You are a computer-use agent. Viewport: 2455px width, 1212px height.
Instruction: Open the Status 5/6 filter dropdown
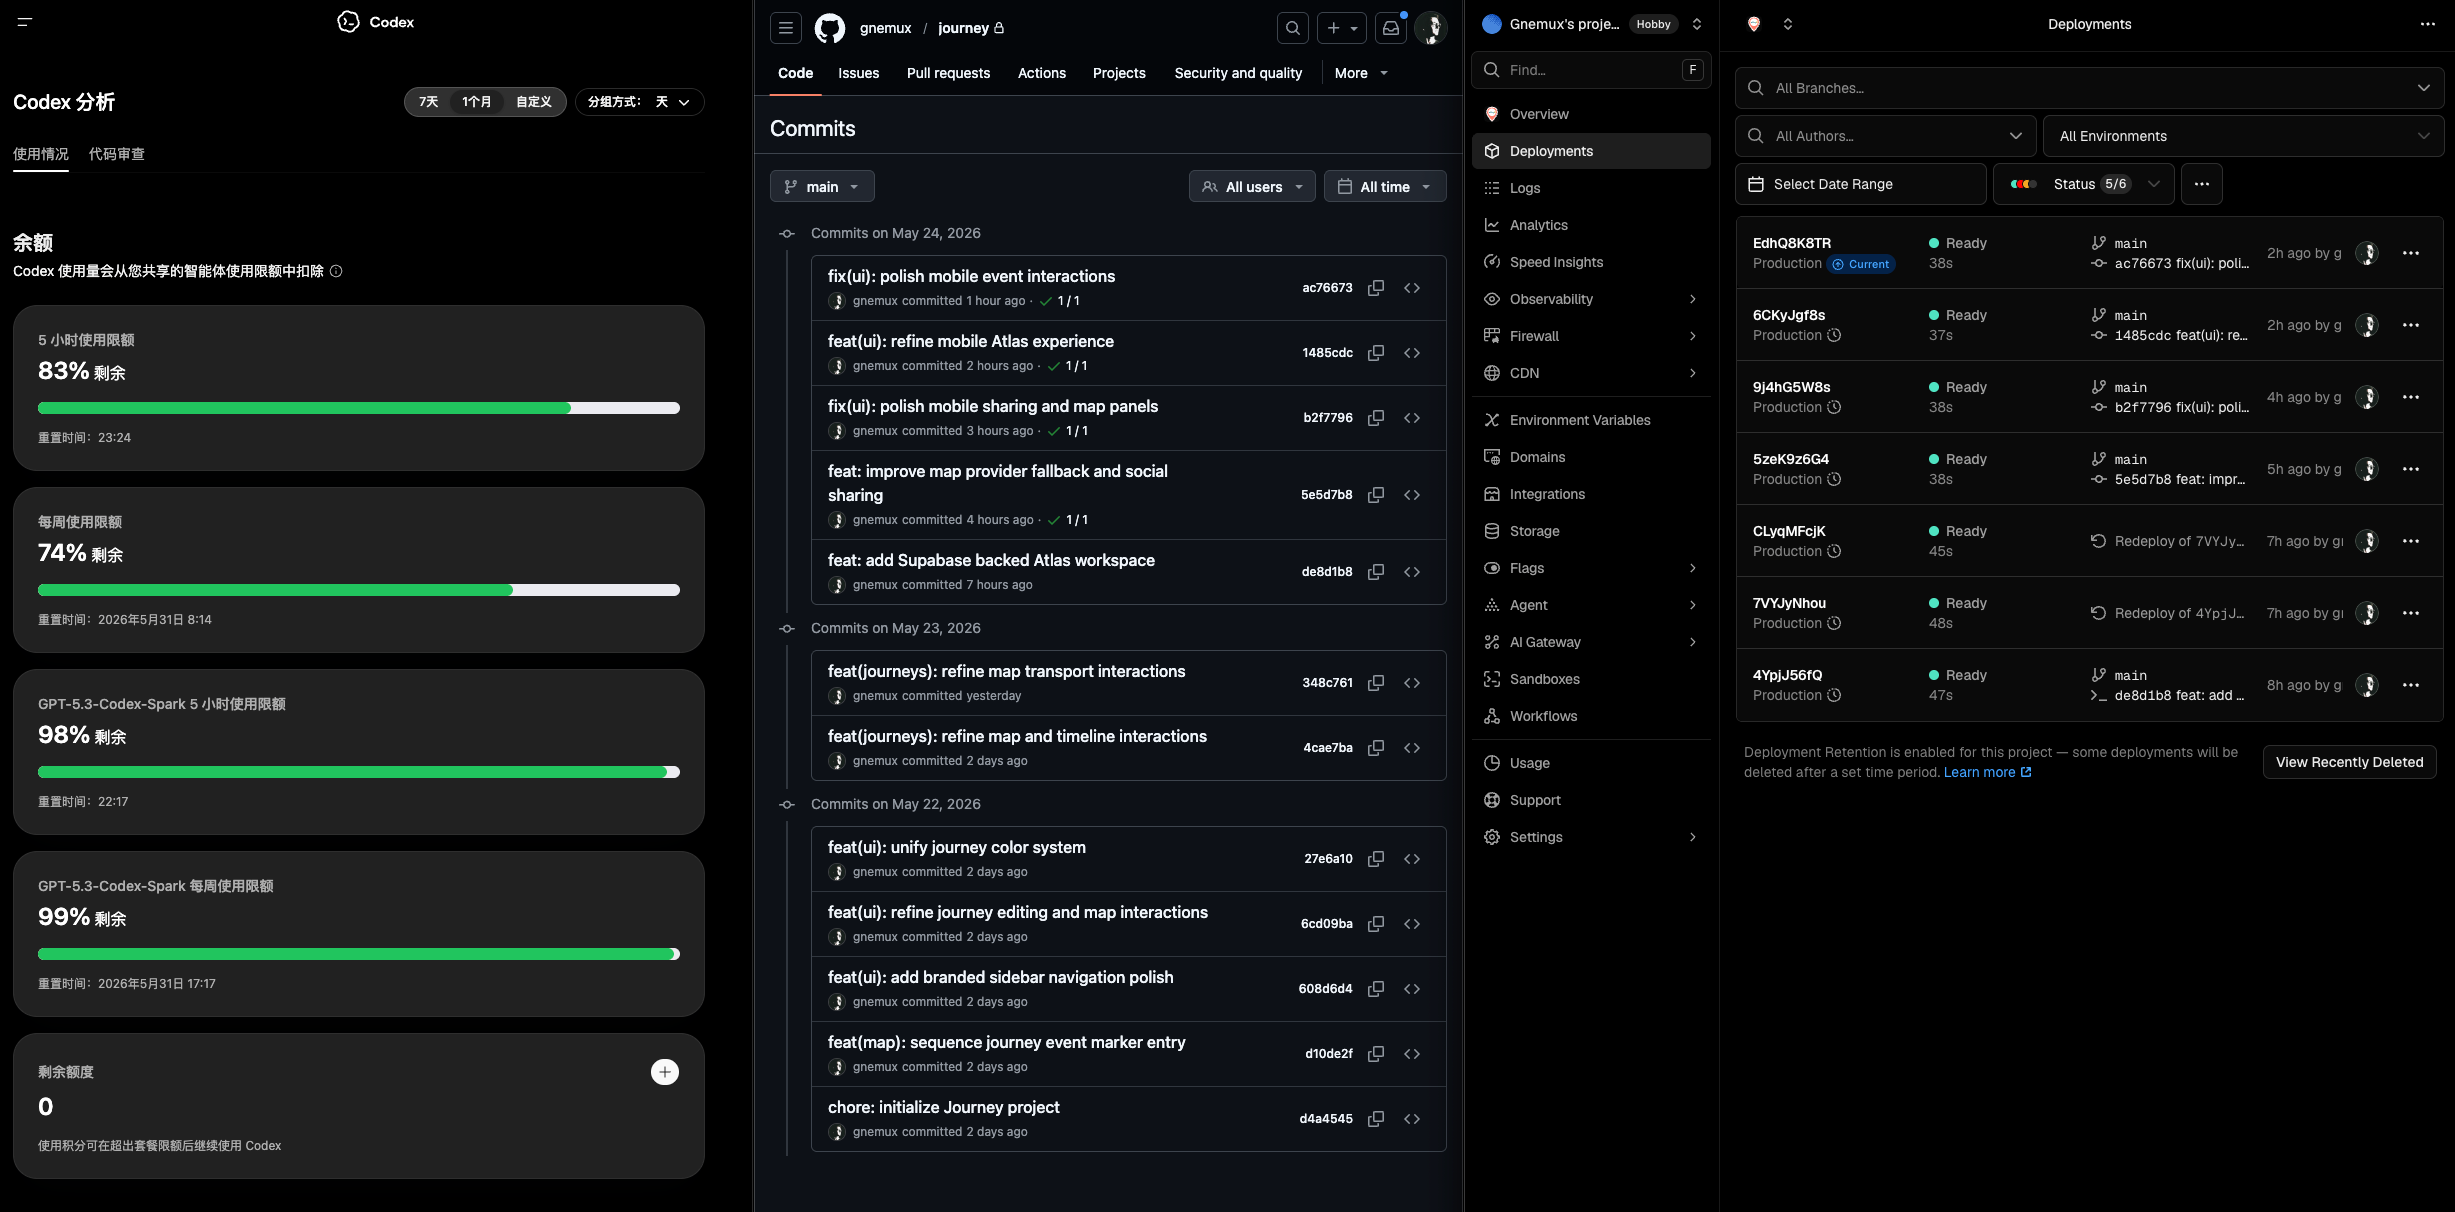pos(2084,184)
